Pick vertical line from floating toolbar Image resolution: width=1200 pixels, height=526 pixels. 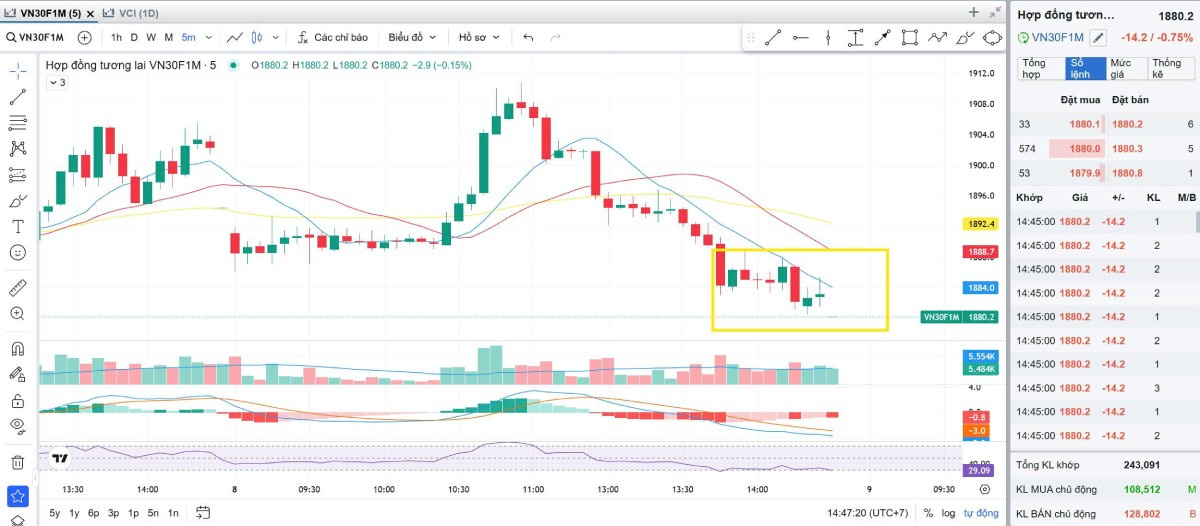point(828,38)
